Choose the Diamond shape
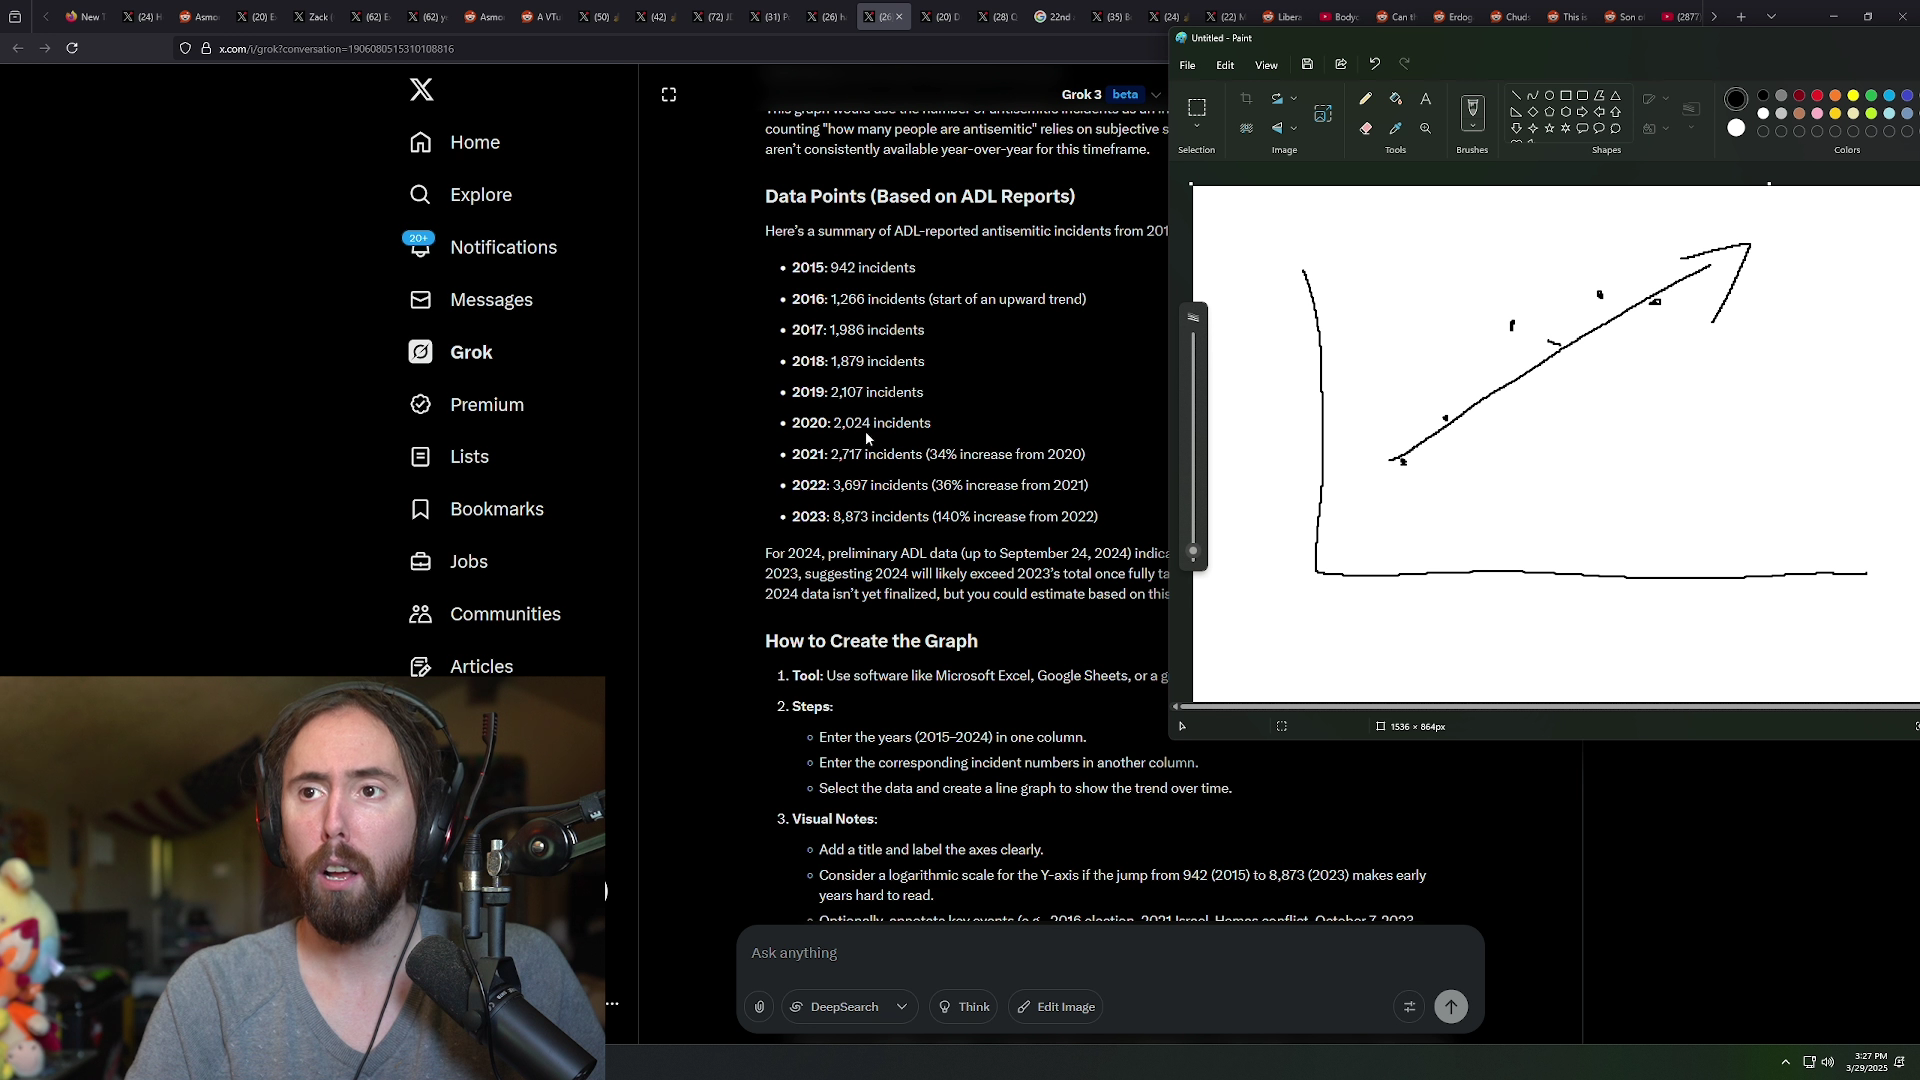The height and width of the screenshot is (1080, 1920). [x=1533, y=112]
